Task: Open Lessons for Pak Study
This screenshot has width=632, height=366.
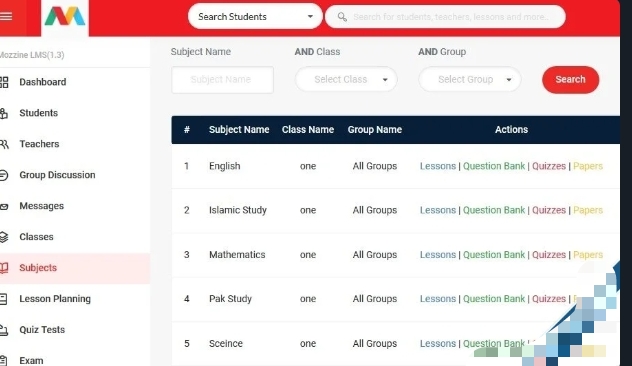Action: (x=438, y=299)
